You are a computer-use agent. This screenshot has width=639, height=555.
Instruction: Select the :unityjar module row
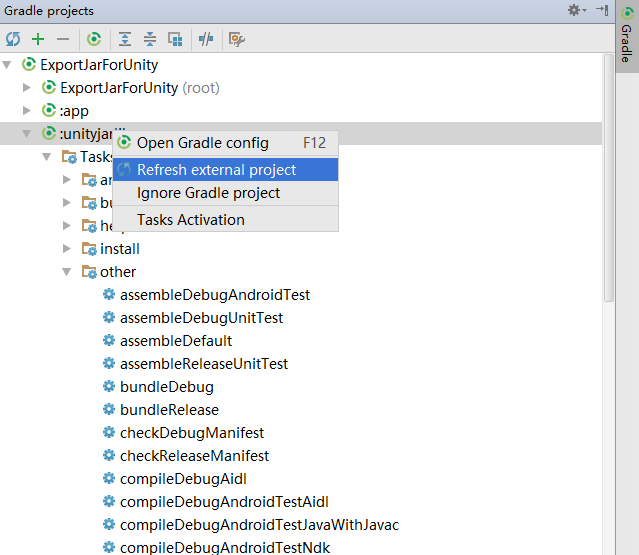pos(301,133)
